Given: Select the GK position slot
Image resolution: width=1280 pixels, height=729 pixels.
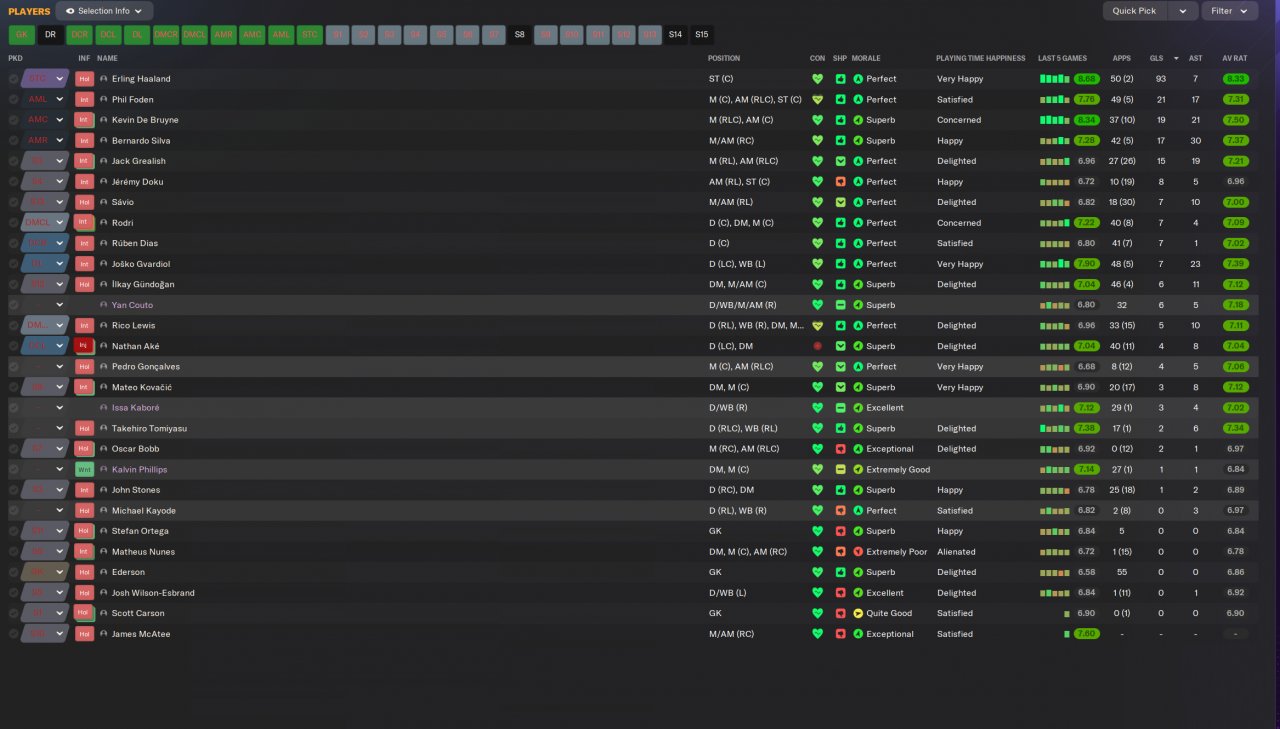Looking at the screenshot, I should pos(22,35).
